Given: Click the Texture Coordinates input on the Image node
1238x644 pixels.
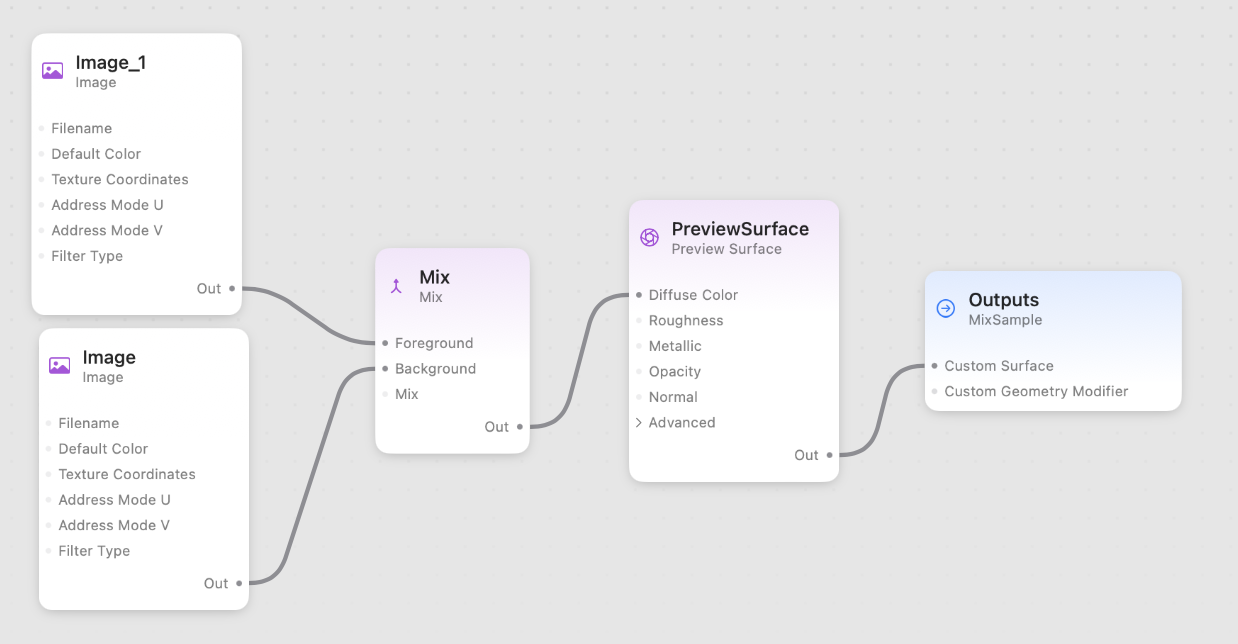Looking at the screenshot, I should pos(126,474).
